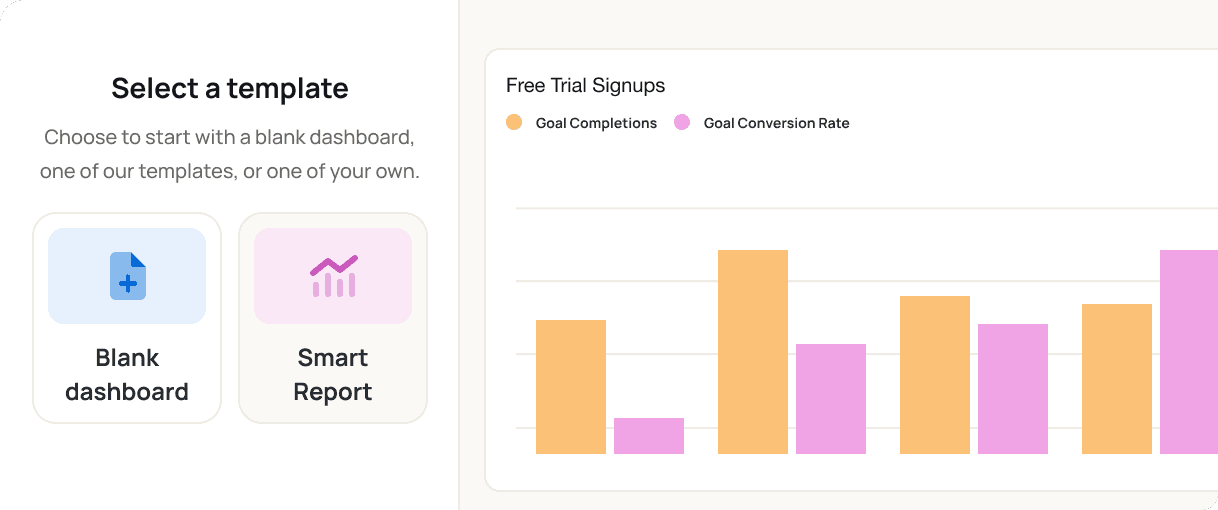The width and height of the screenshot is (1218, 510).
Task: Click the template description text below the heading
Action: click(230, 154)
